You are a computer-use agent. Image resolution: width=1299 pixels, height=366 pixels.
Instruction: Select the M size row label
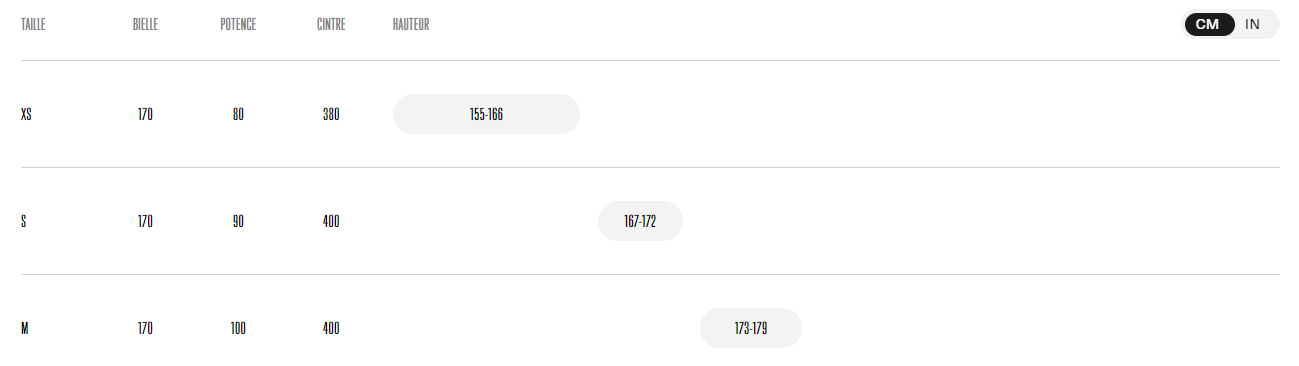(x=25, y=328)
